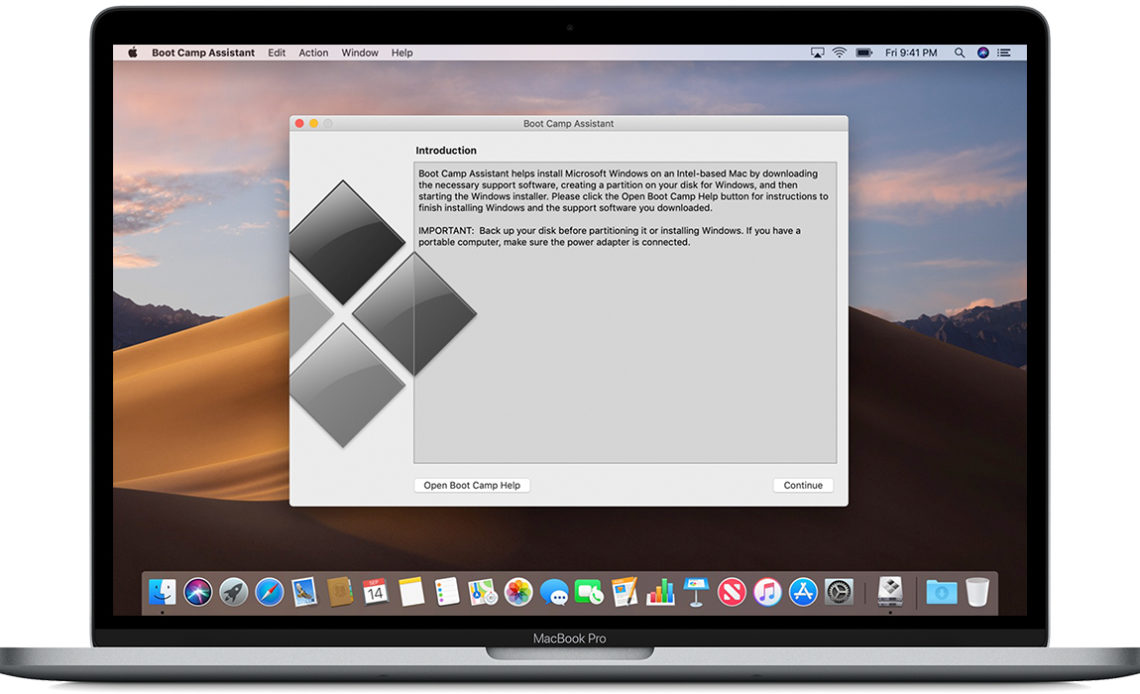Click Open Boot Camp Help button

[472, 485]
